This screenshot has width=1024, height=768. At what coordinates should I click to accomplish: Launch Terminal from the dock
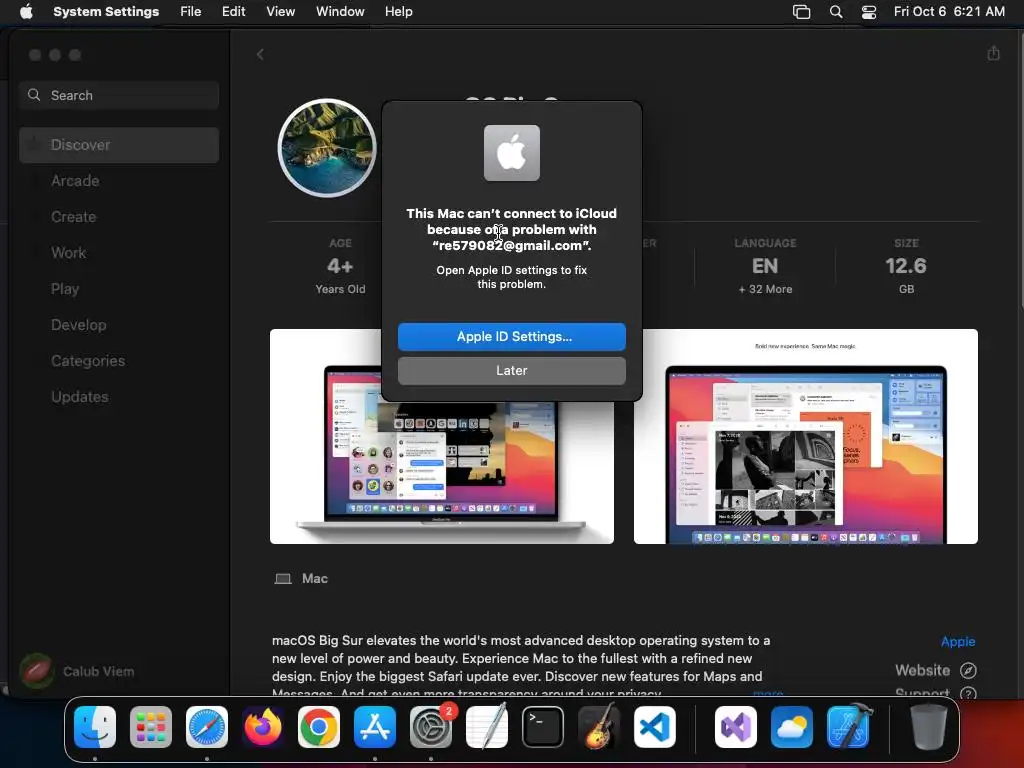[543, 727]
